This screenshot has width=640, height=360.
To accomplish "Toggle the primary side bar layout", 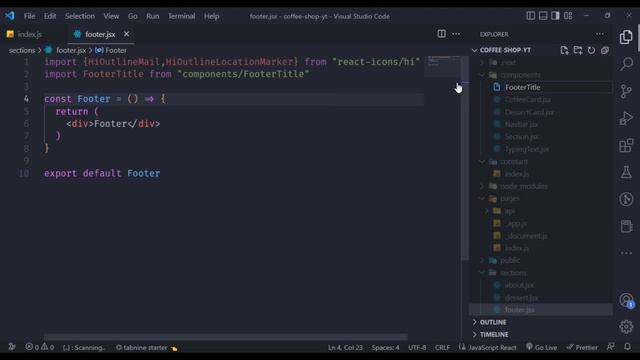I will [x=531, y=16].
